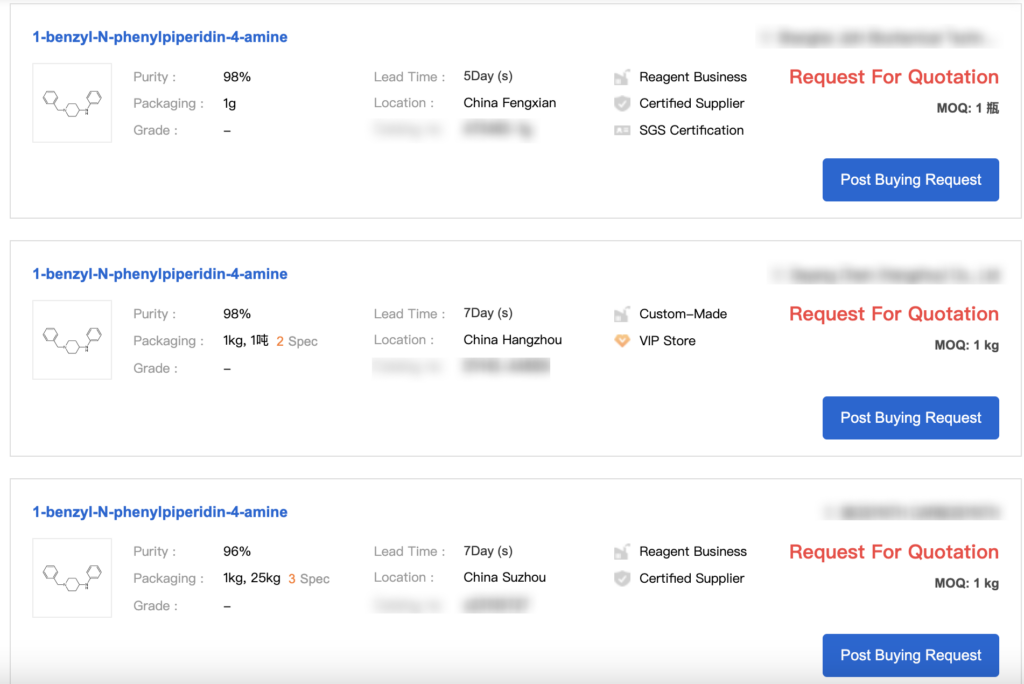
Task: Open molecule structure thumbnail in first listing
Action: 72,103
